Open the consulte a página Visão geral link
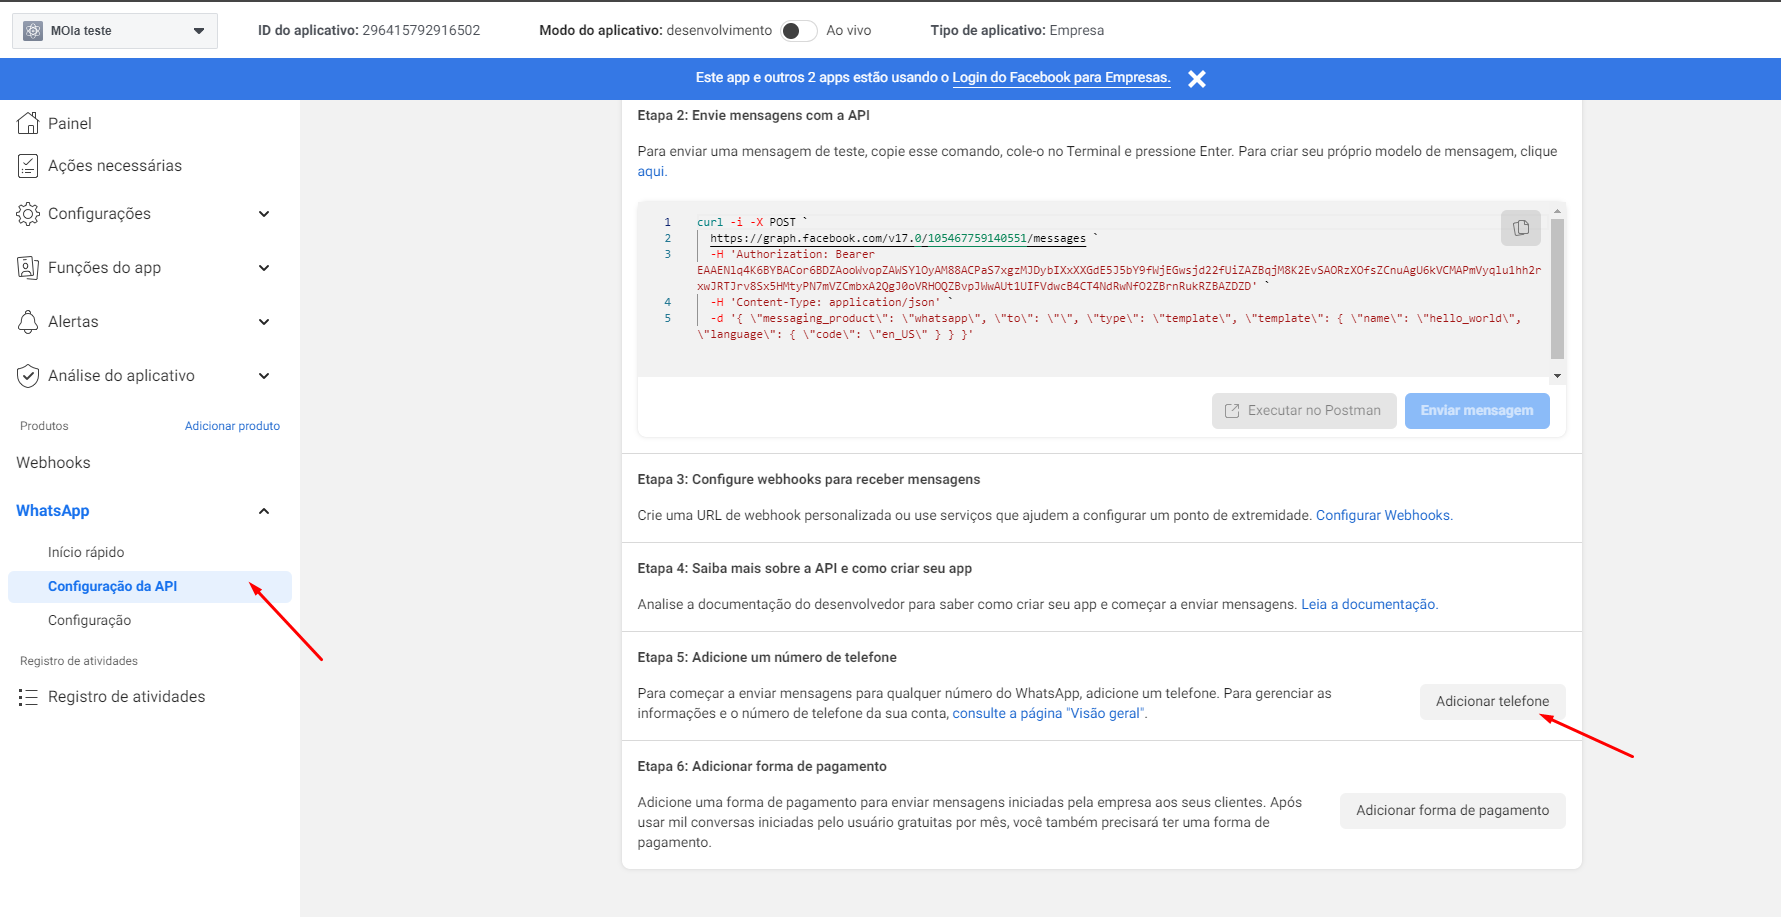The height and width of the screenshot is (917, 1781). (1049, 713)
